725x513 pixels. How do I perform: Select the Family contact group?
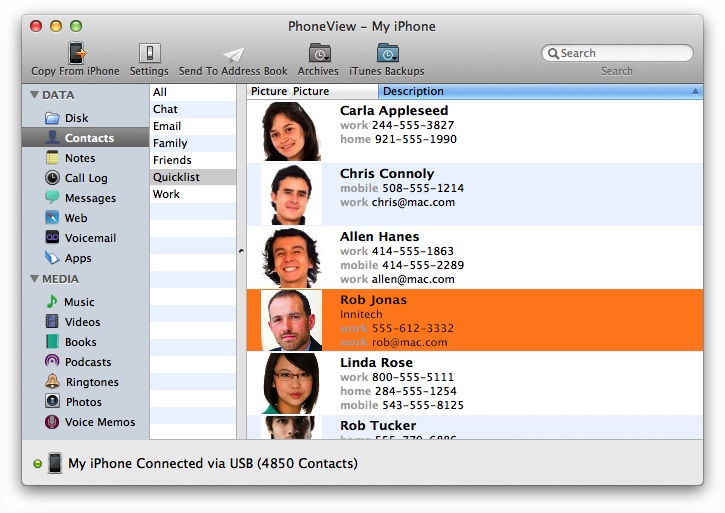tap(170, 143)
